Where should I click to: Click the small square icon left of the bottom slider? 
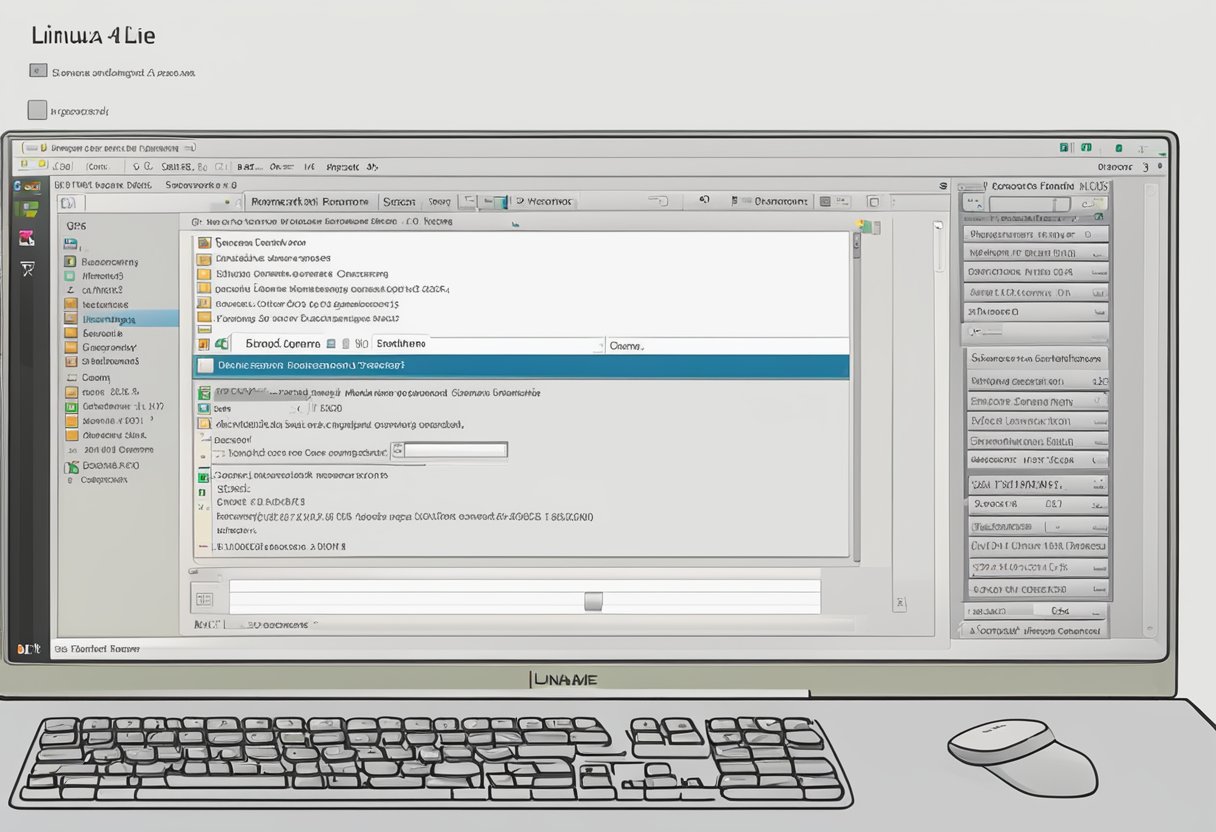click(x=205, y=600)
